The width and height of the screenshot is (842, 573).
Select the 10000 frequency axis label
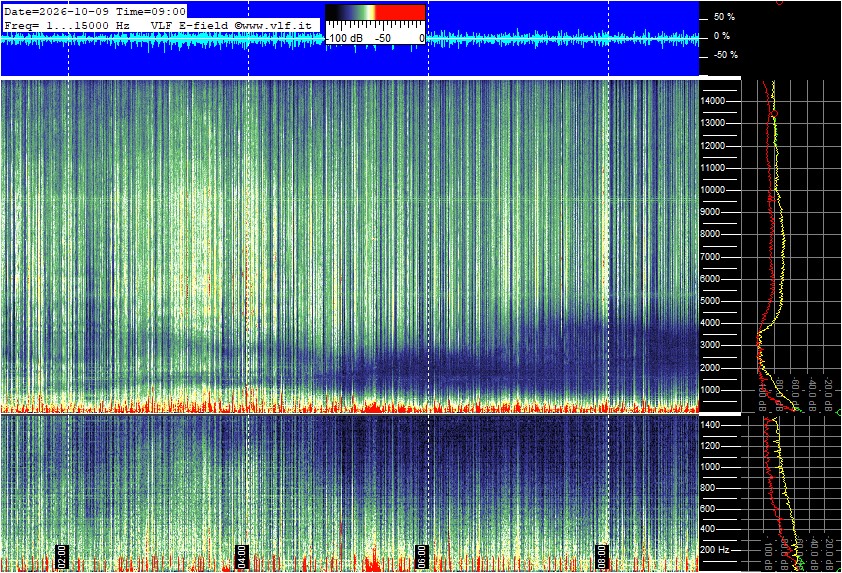point(713,190)
